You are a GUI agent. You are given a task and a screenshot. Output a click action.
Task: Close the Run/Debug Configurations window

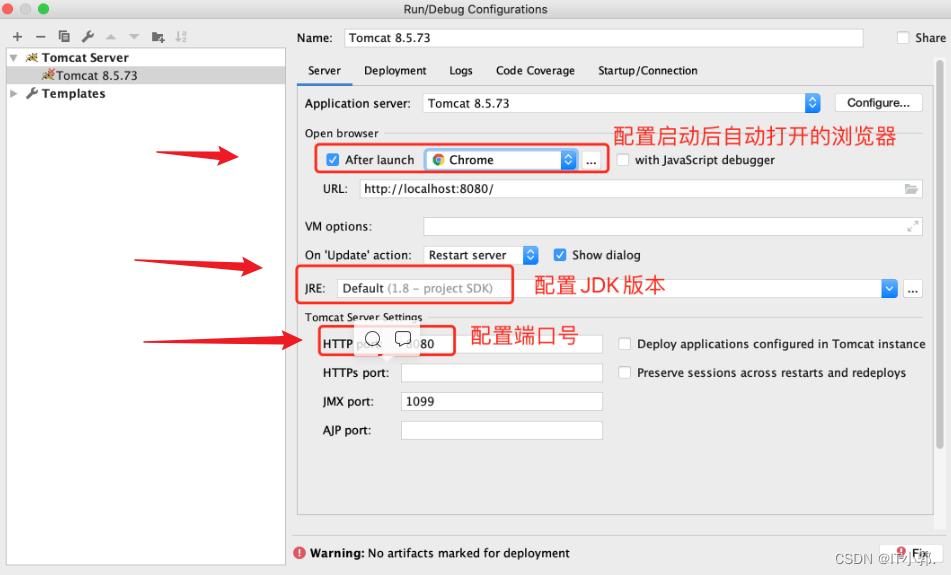[x=8, y=8]
